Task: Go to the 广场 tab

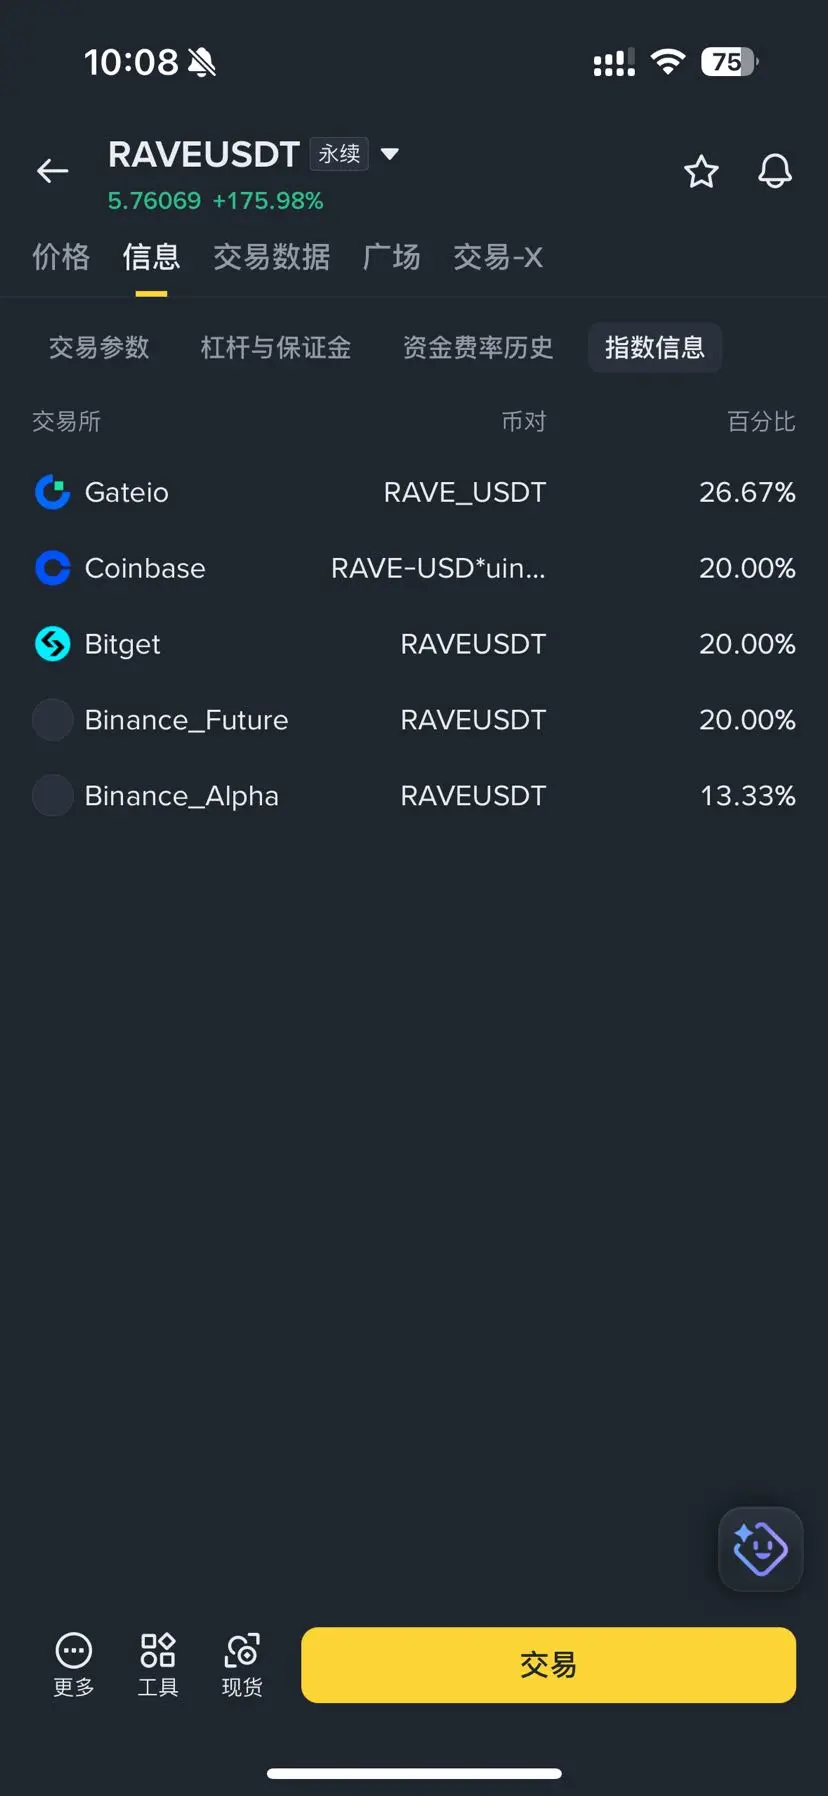Action: pyautogui.click(x=391, y=257)
